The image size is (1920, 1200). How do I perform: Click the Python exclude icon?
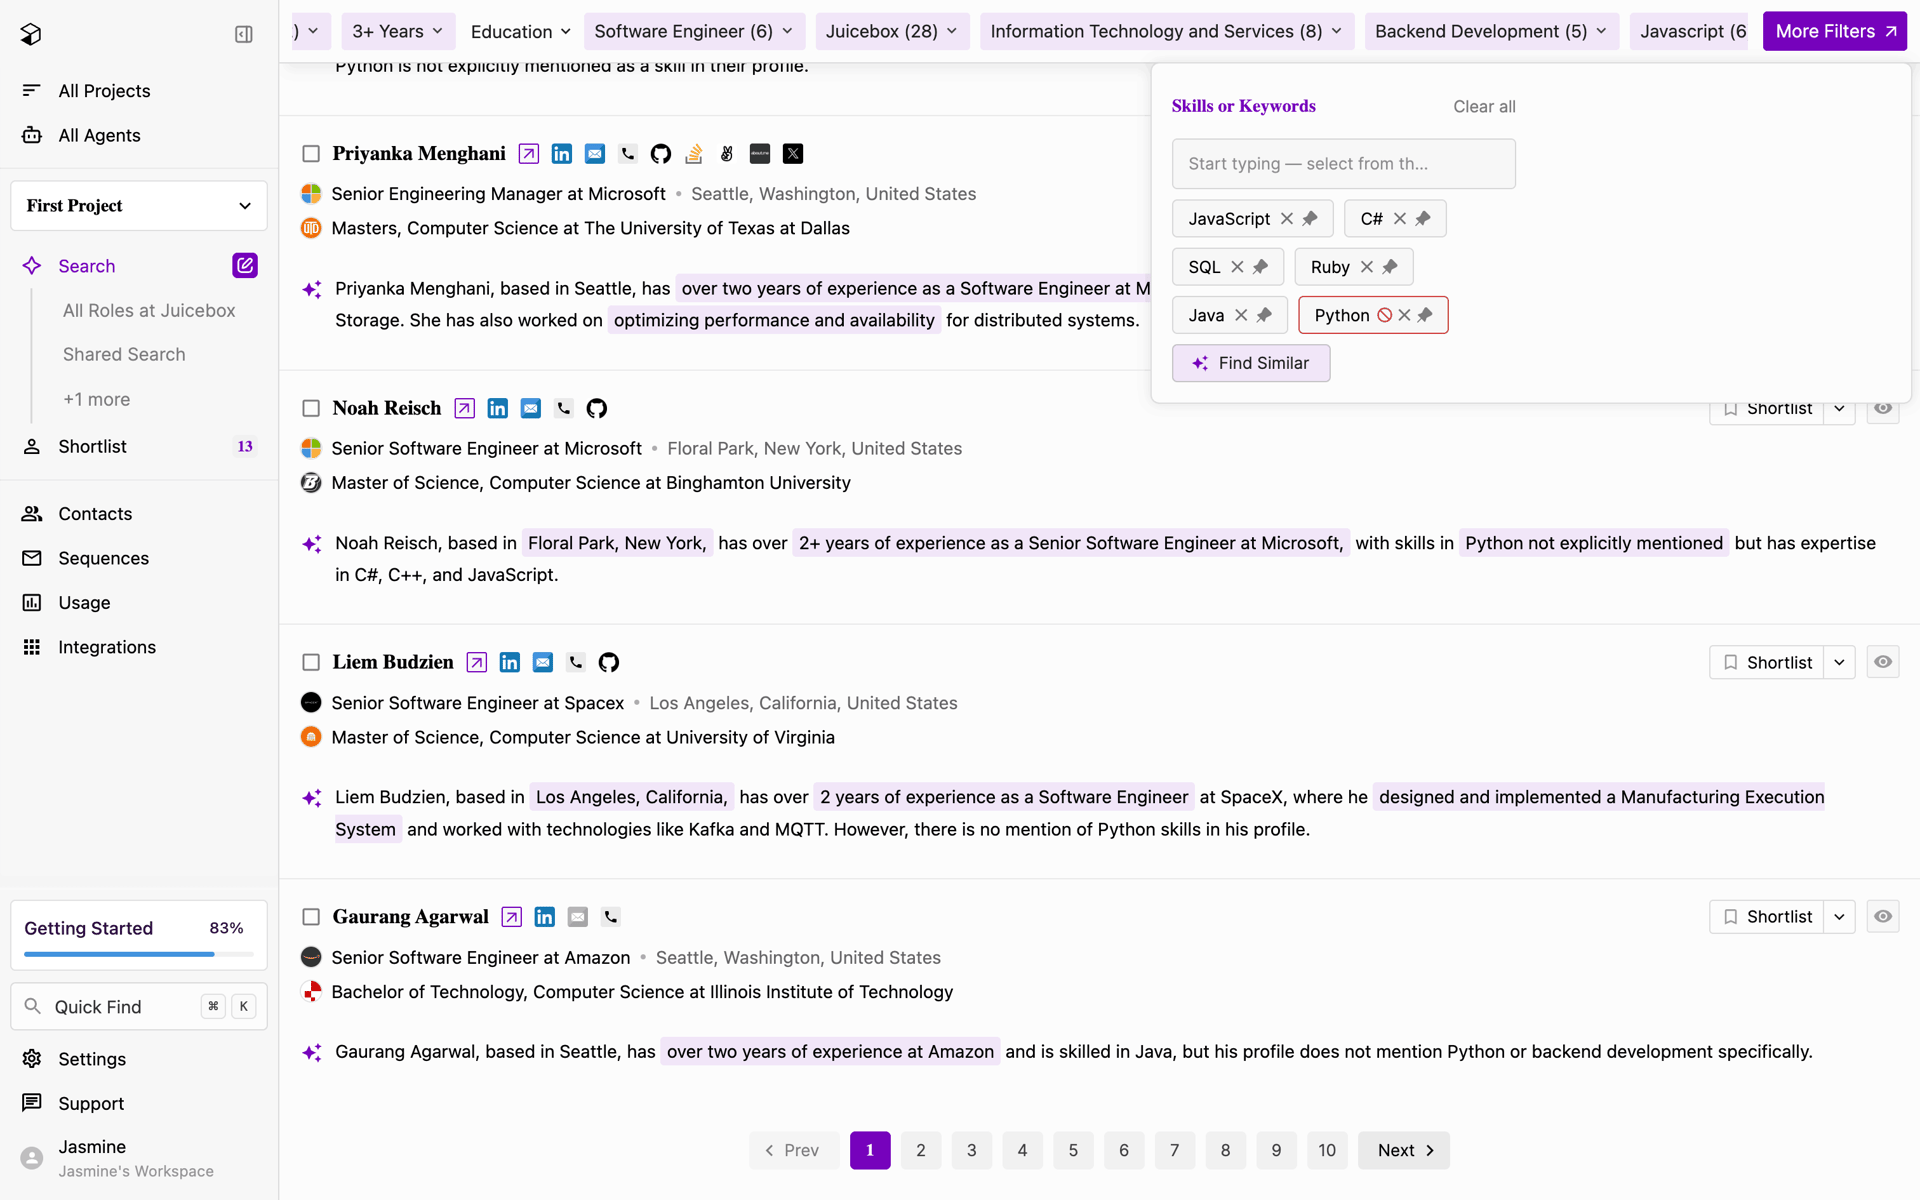(1385, 315)
